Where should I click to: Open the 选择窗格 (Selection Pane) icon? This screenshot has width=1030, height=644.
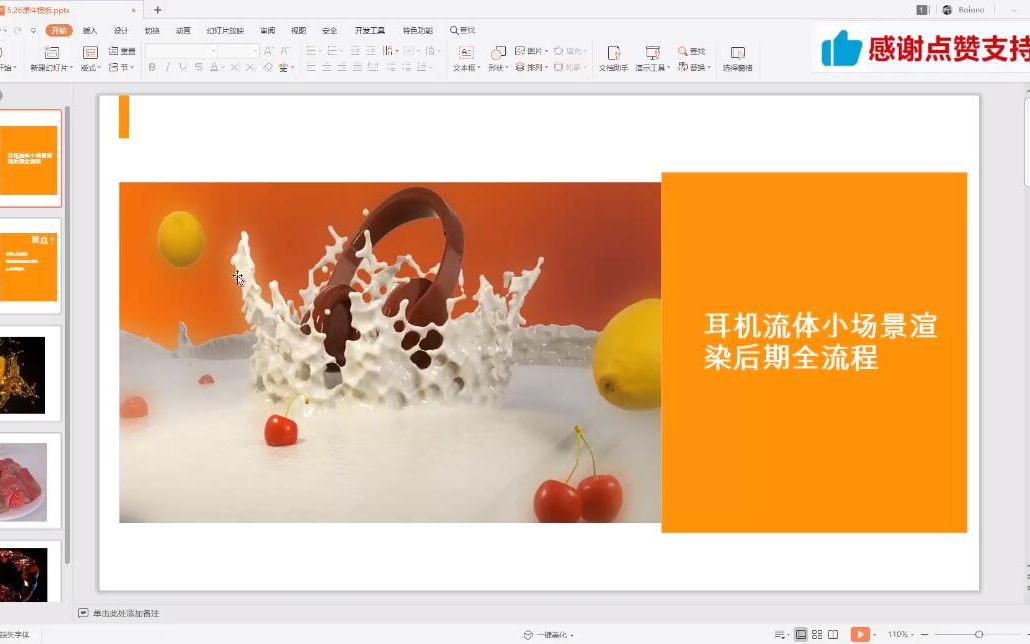pos(737,55)
